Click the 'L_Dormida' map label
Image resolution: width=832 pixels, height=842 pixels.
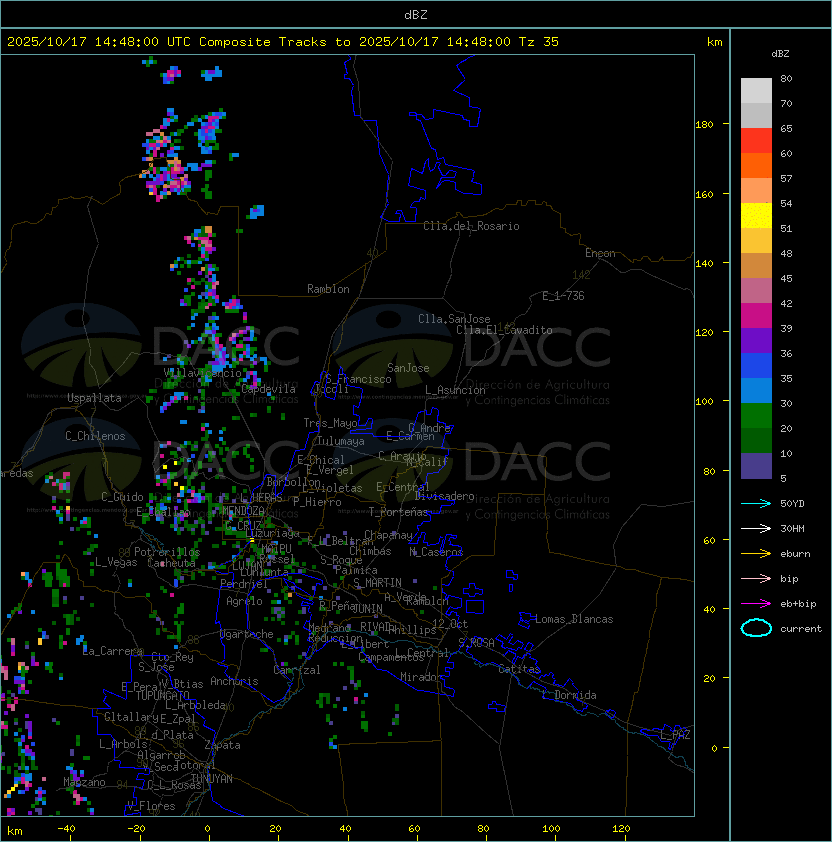(569, 695)
